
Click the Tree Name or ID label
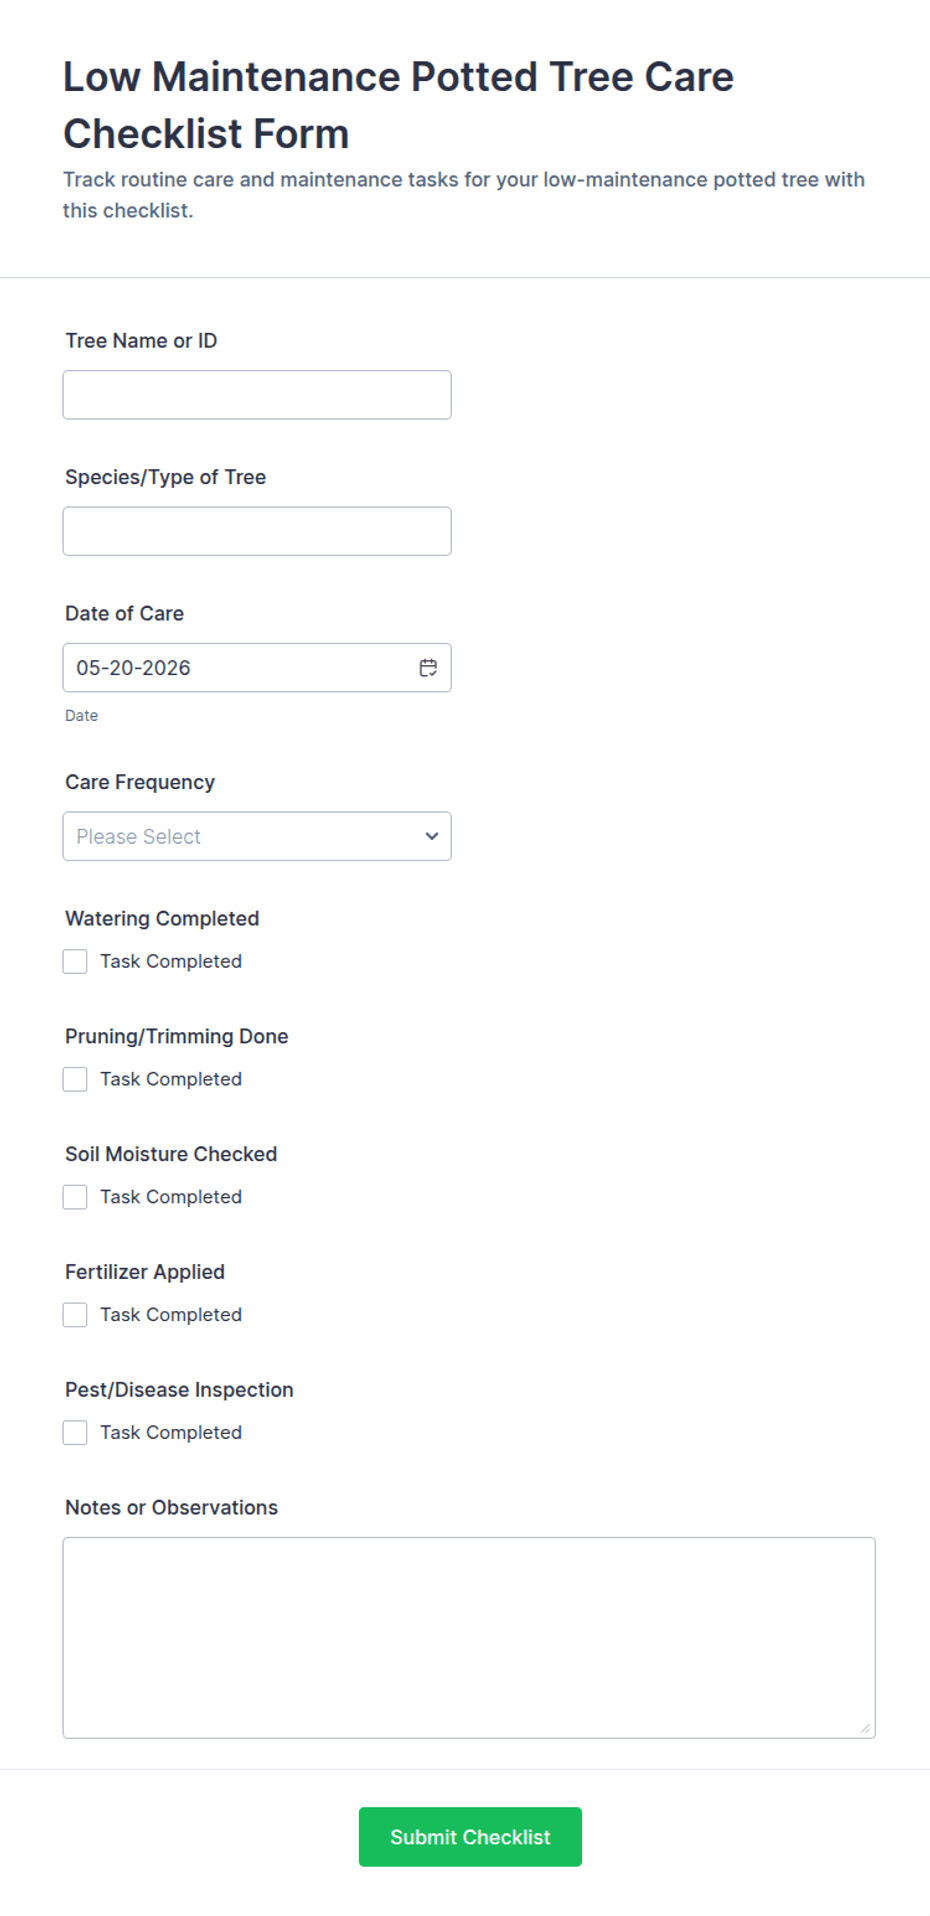pyautogui.click(x=141, y=341)
